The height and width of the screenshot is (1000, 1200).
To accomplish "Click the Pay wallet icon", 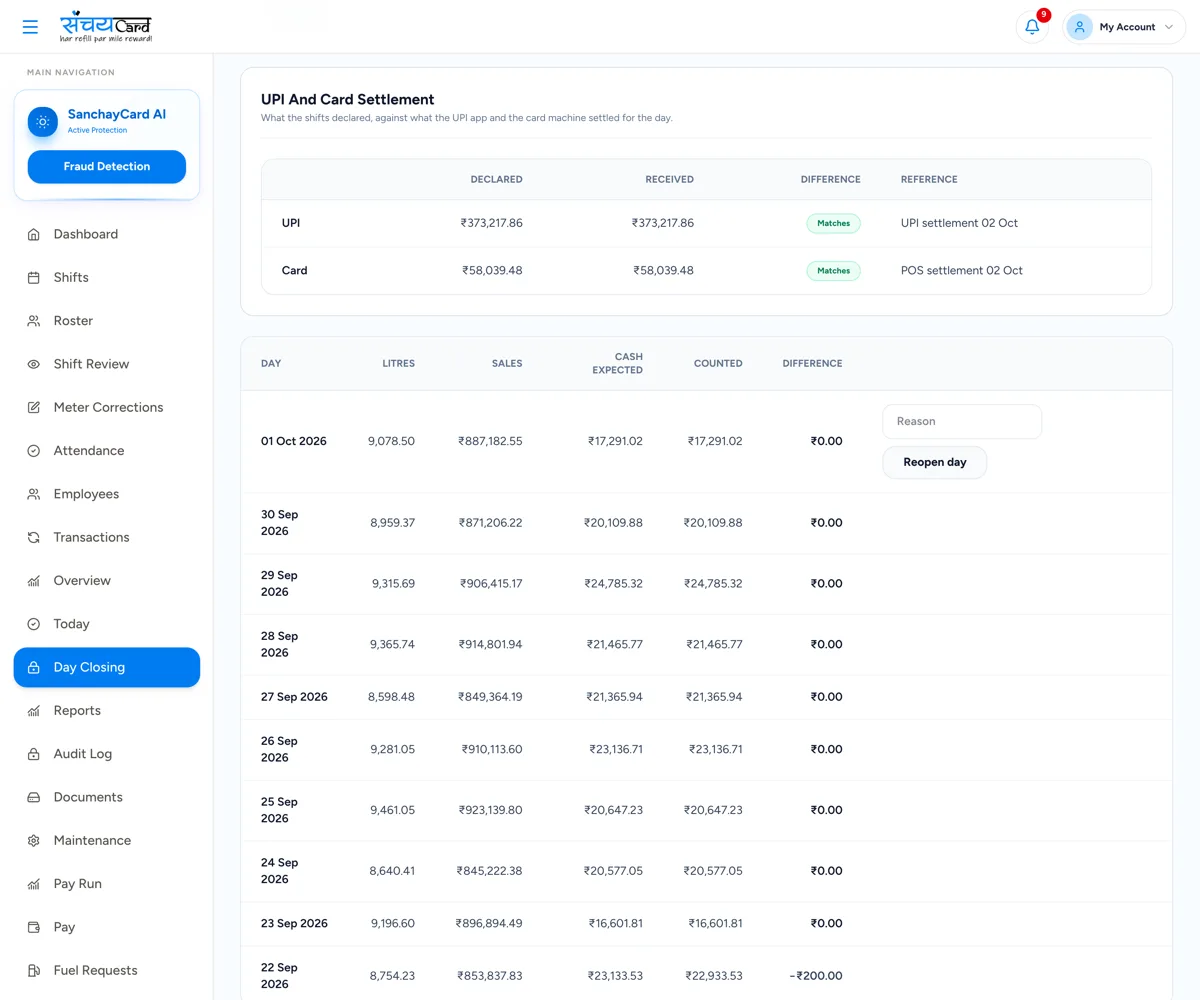I will pyautogui.click(x=33, y=927).
